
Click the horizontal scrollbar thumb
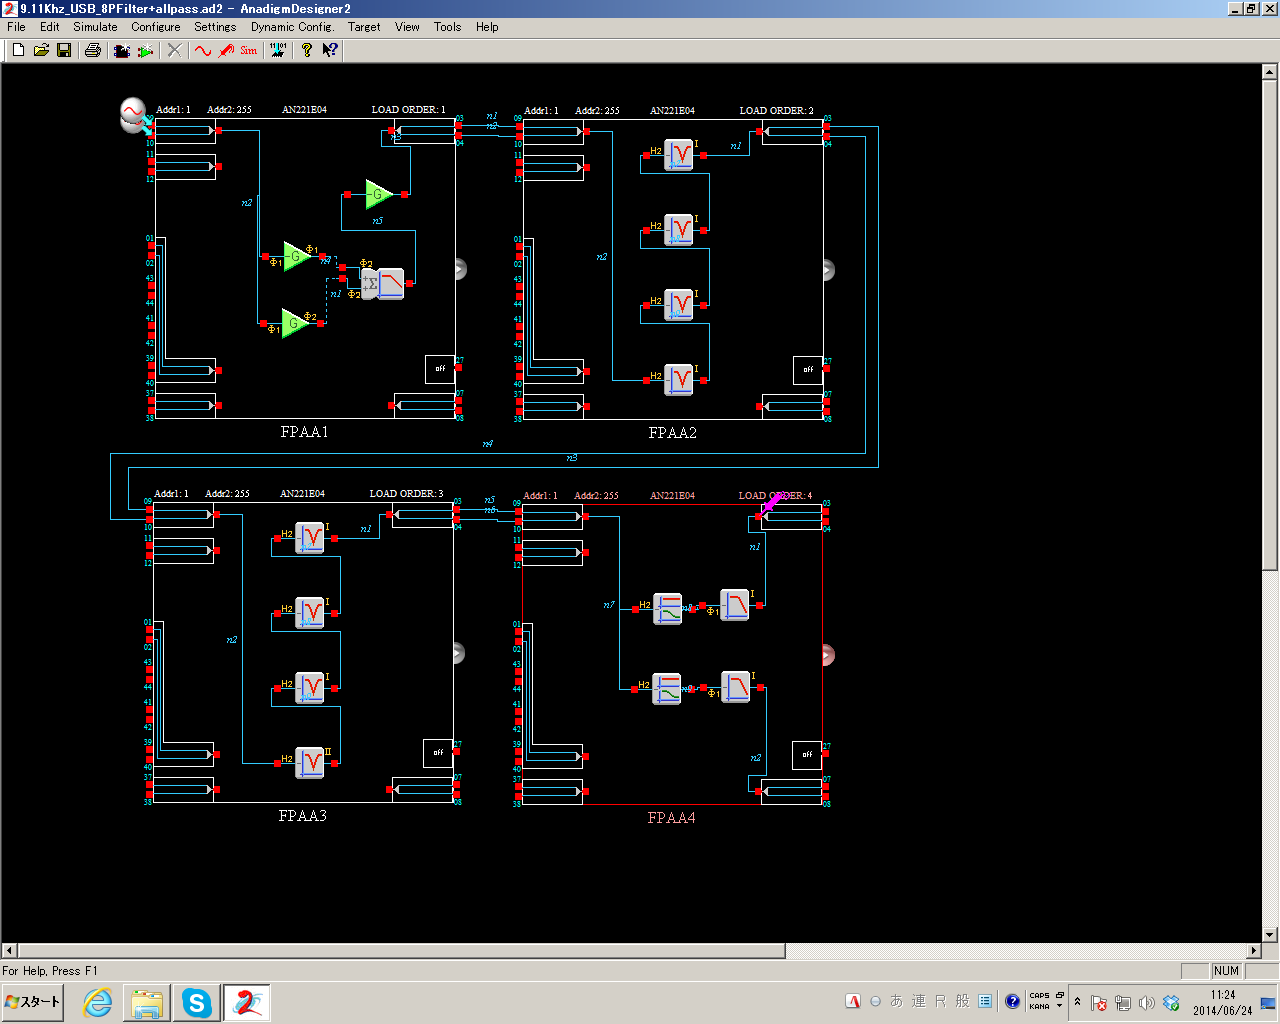tap(401, 950)
